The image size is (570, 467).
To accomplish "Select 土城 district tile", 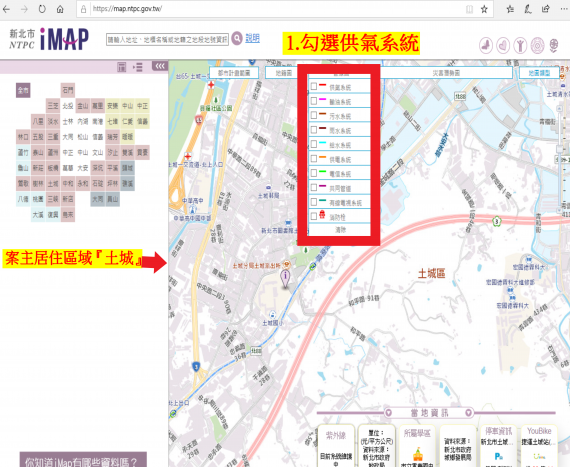I will (53, 184).
